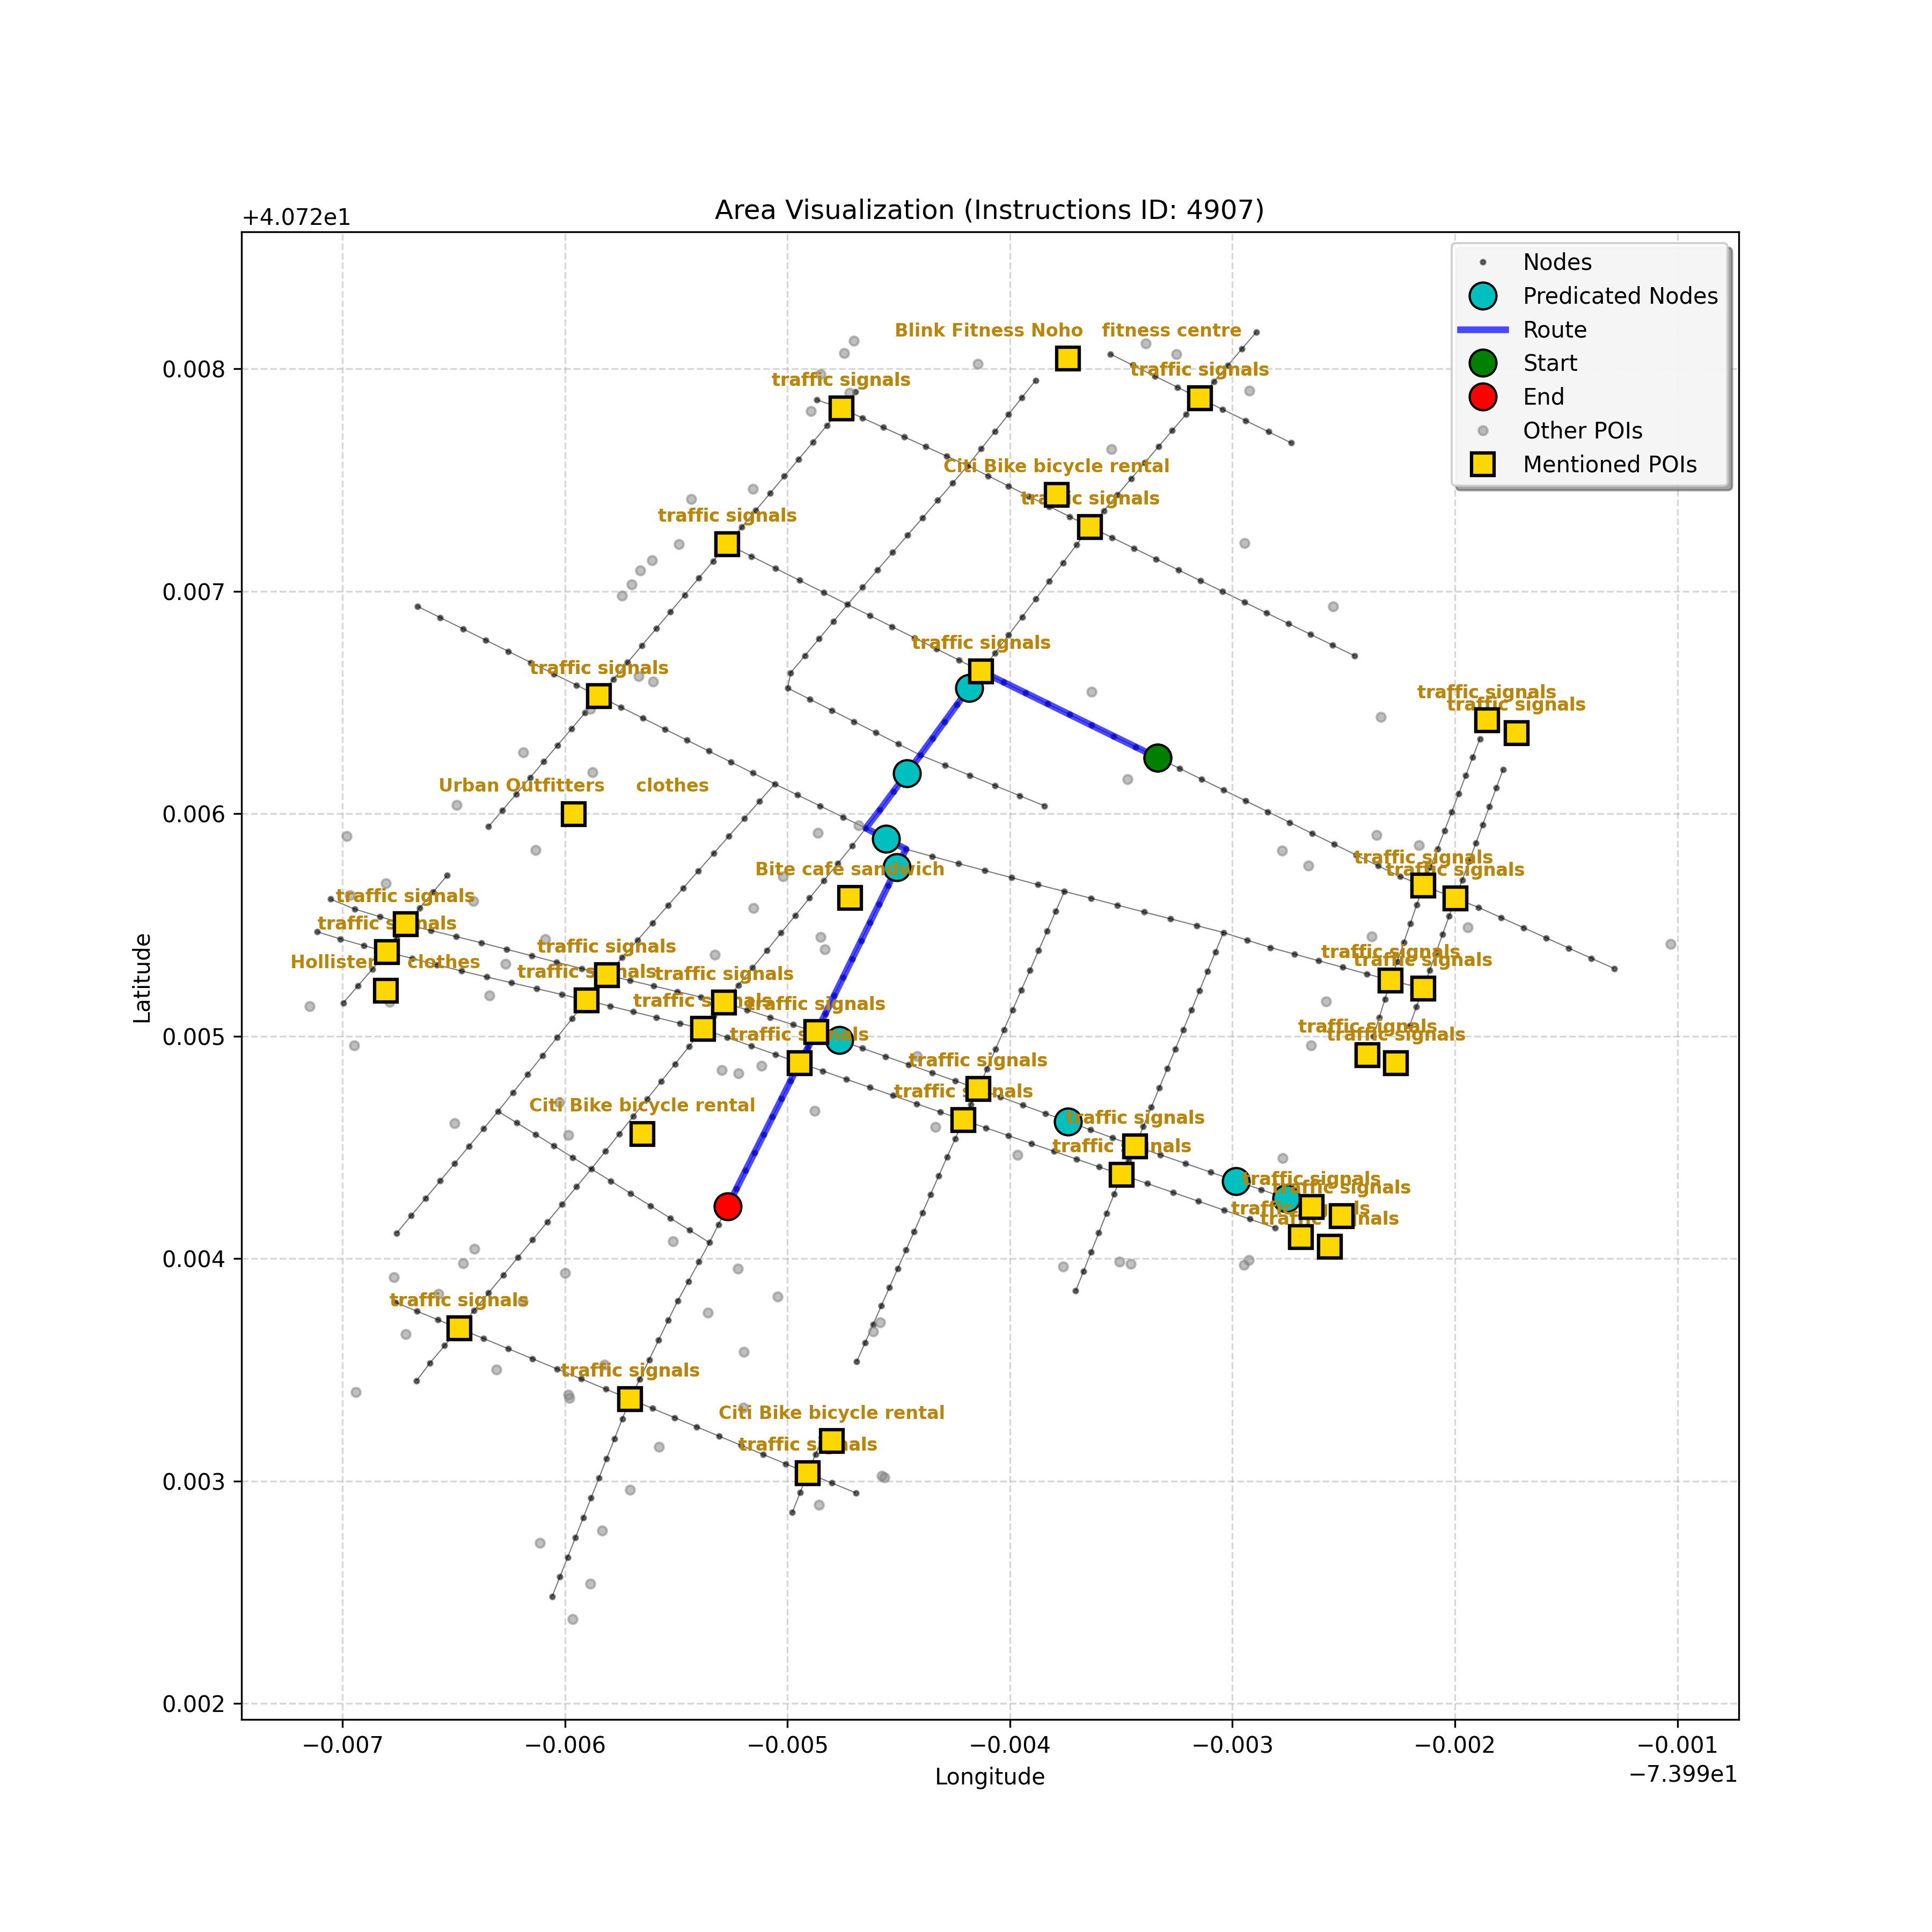Click the bottommost Citi Bike bicycle rental marker
1932x1932 pixels.
(x=831, y=1441)
